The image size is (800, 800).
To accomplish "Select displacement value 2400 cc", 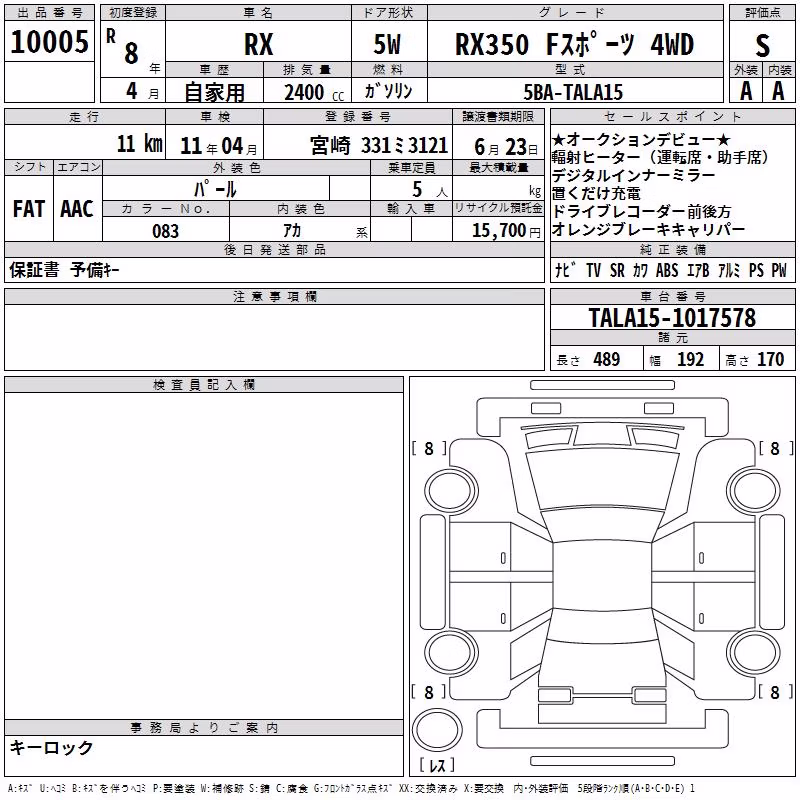I will point(314,92).
